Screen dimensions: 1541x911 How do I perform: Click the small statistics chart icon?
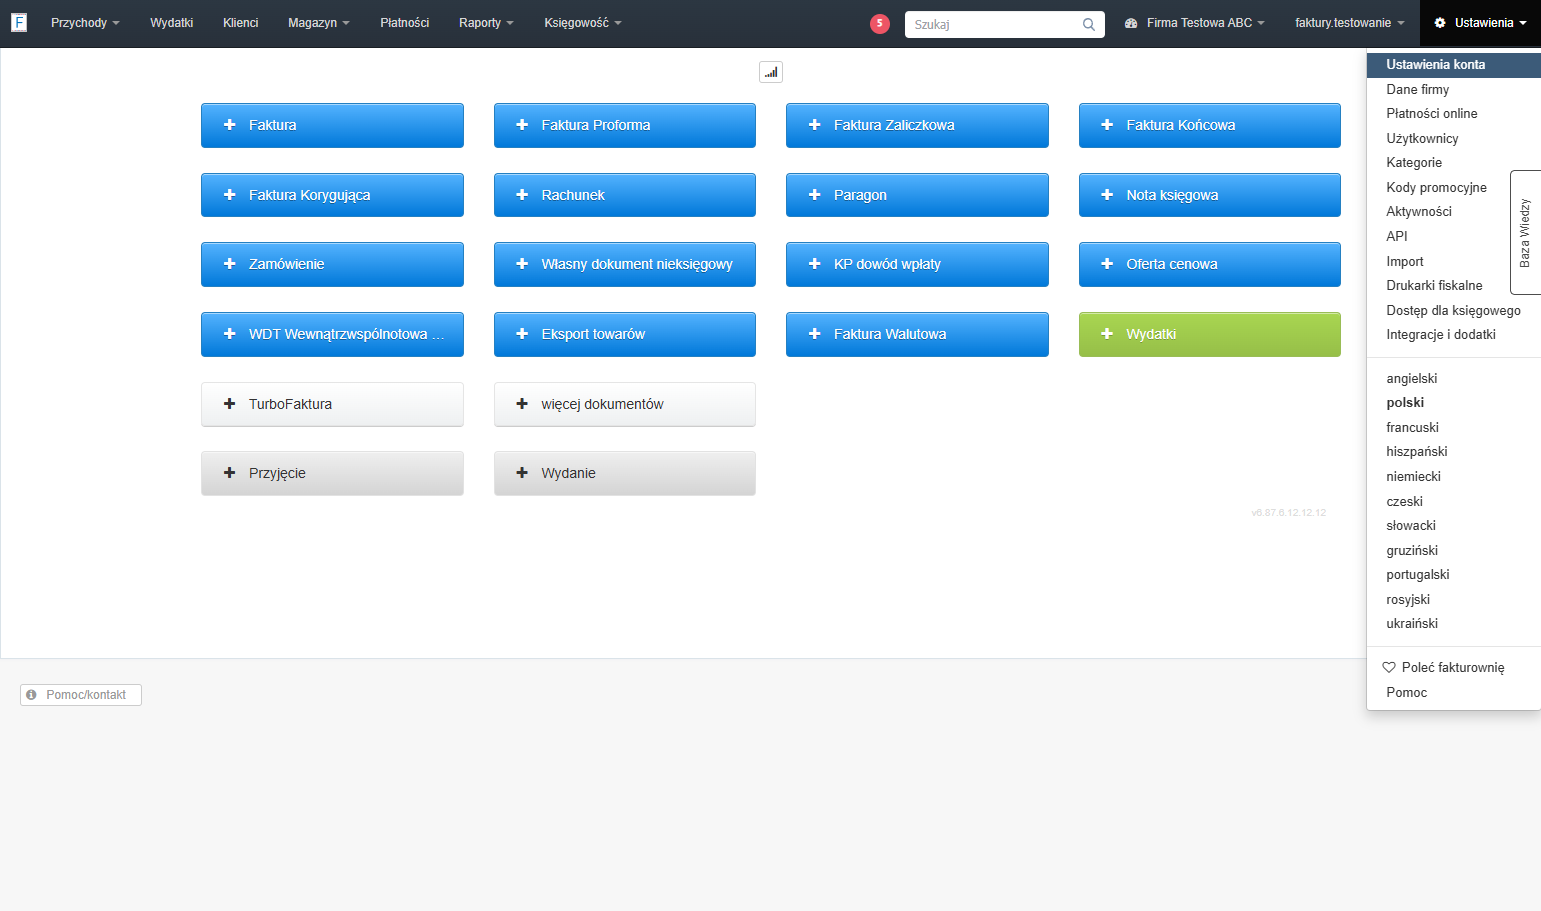pos(771,72)
